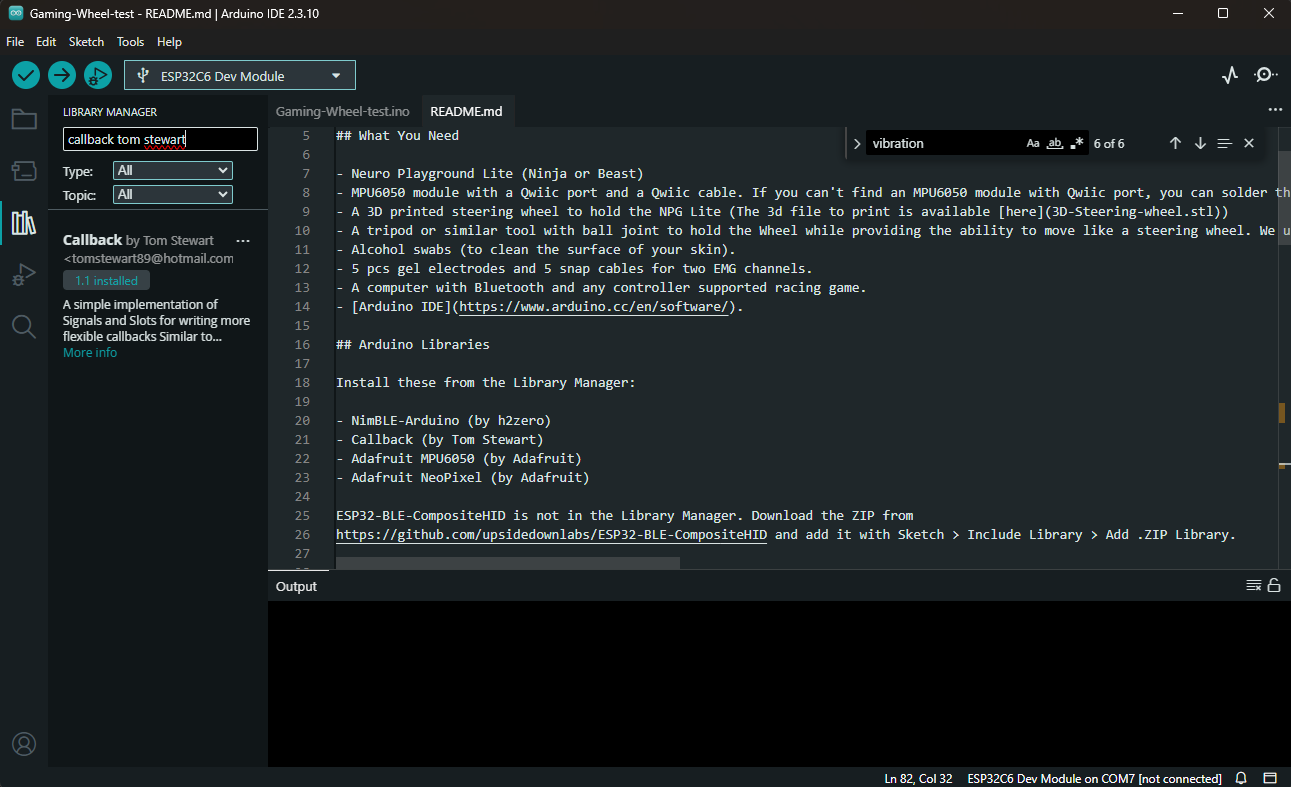Screen dimensions: 1291x787
Task: Click 'Install these from the Library Manager' line
Action: point(486,383)
